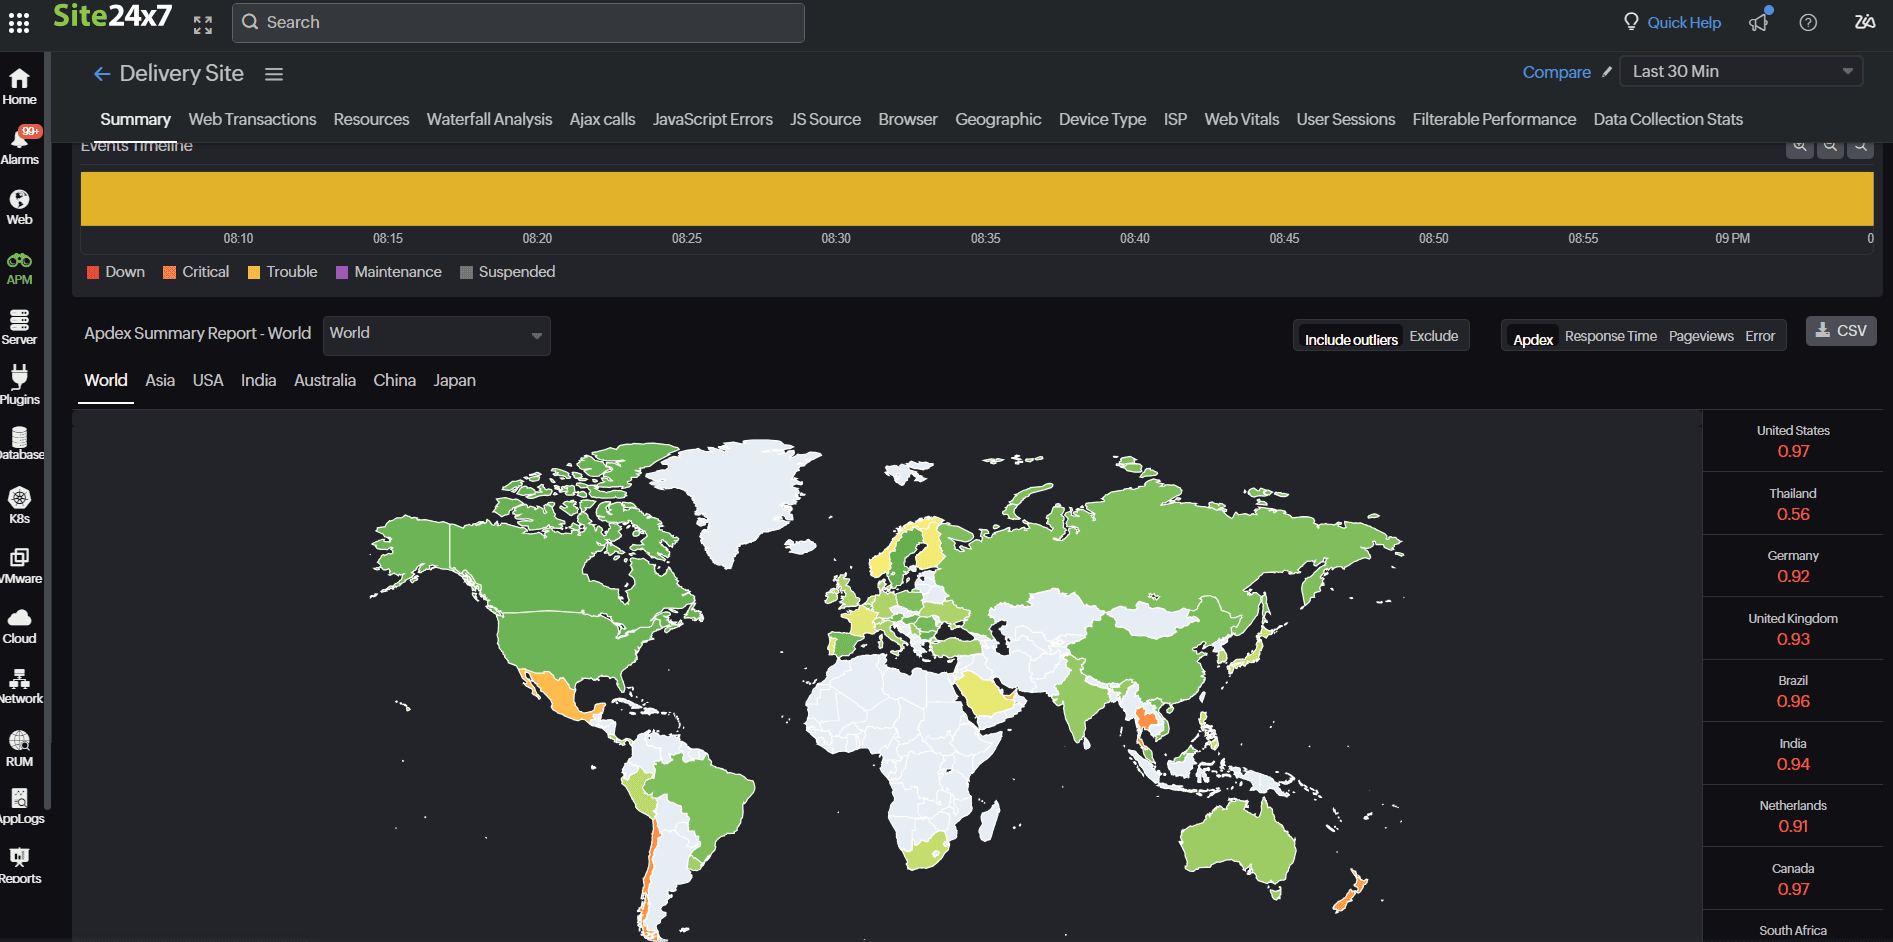Open AppLogs in the sidebar
Viewport: 1893px width, 942px height.
tap(20, 806)
